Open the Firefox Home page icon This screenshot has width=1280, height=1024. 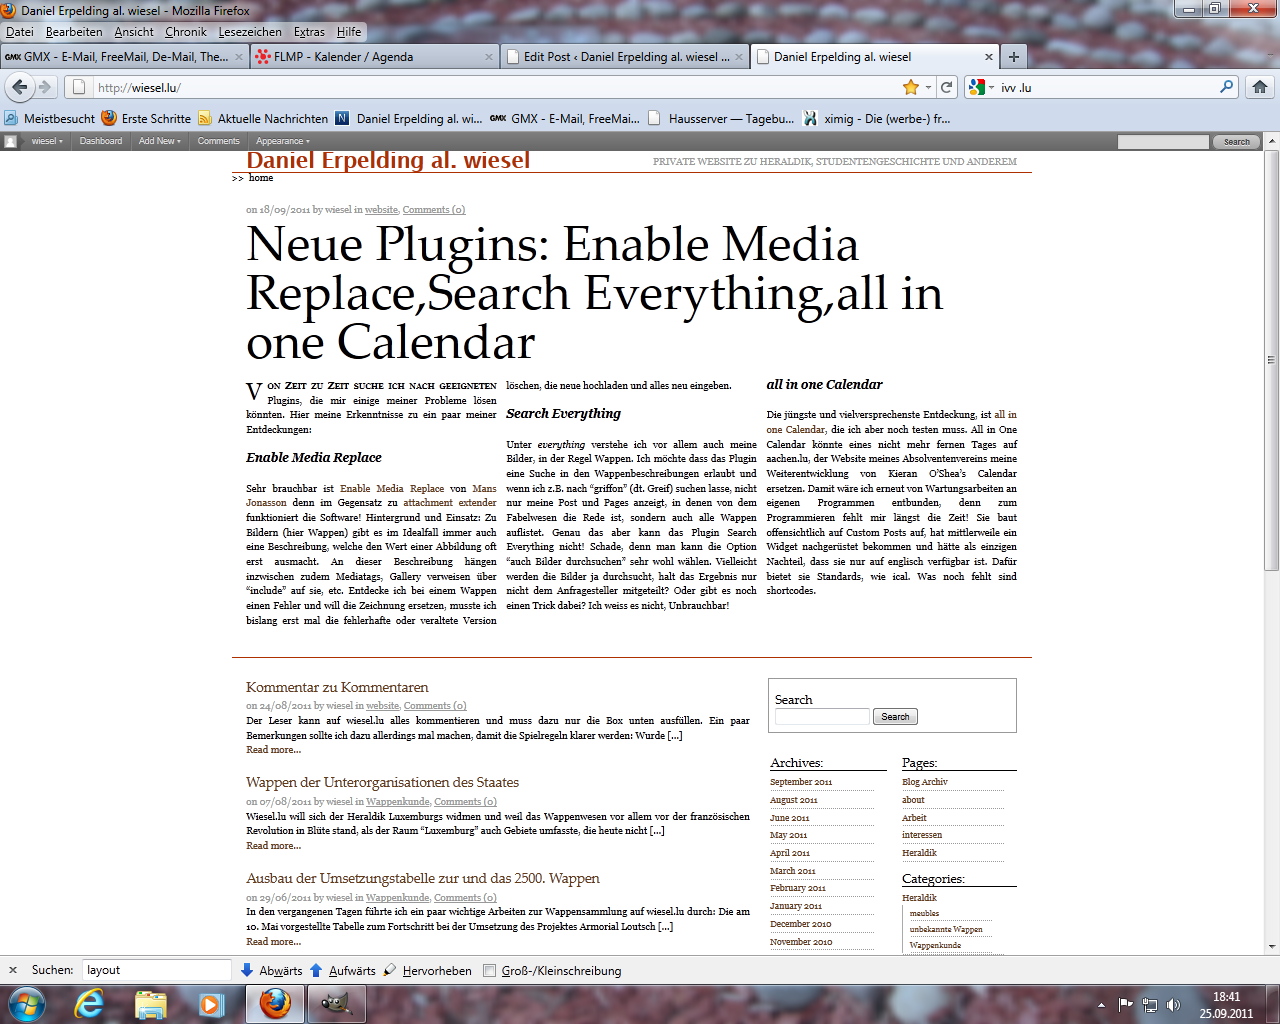point(1259,87)
